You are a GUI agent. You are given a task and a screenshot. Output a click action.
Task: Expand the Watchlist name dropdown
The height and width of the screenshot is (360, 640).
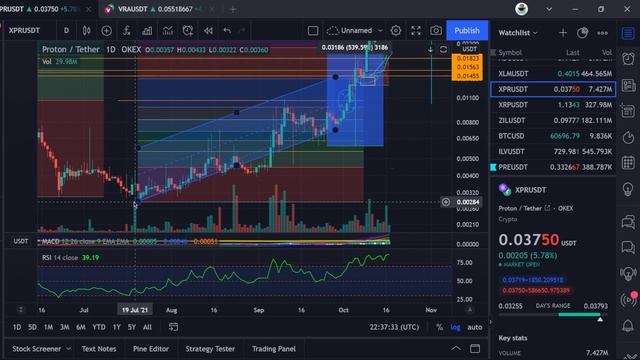tap(518, 33)
